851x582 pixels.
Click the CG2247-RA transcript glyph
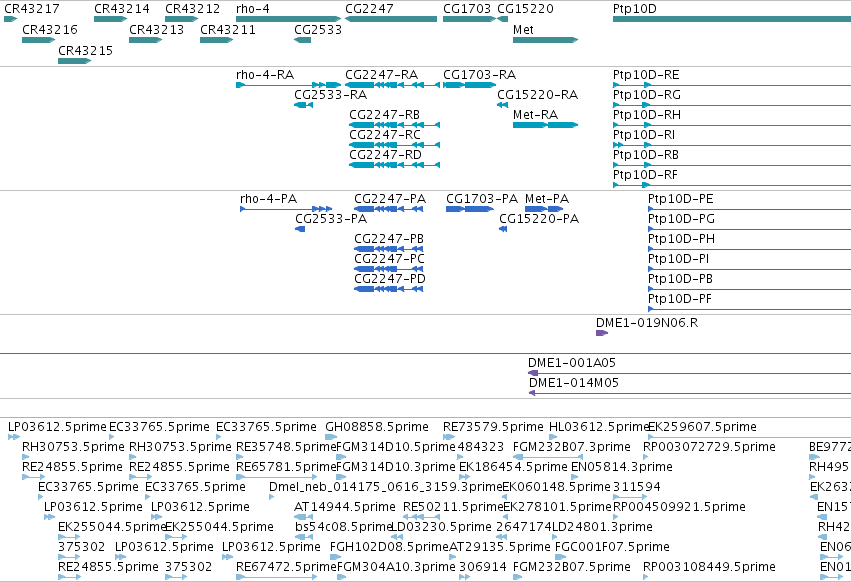pos(392,85)
